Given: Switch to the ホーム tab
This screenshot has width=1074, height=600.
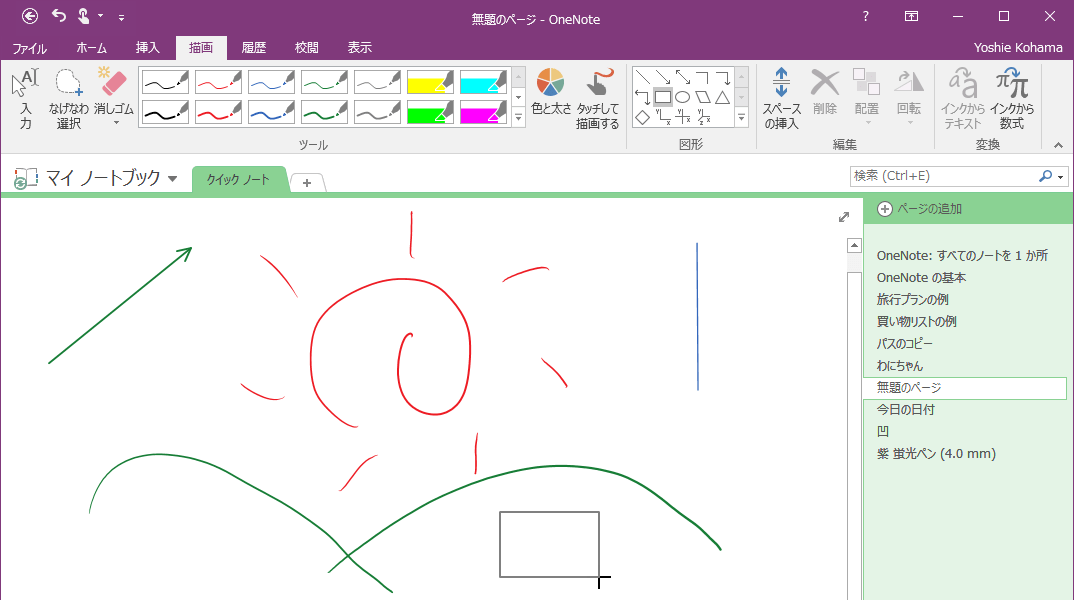Looking at the screenshot, I should 92,48.
